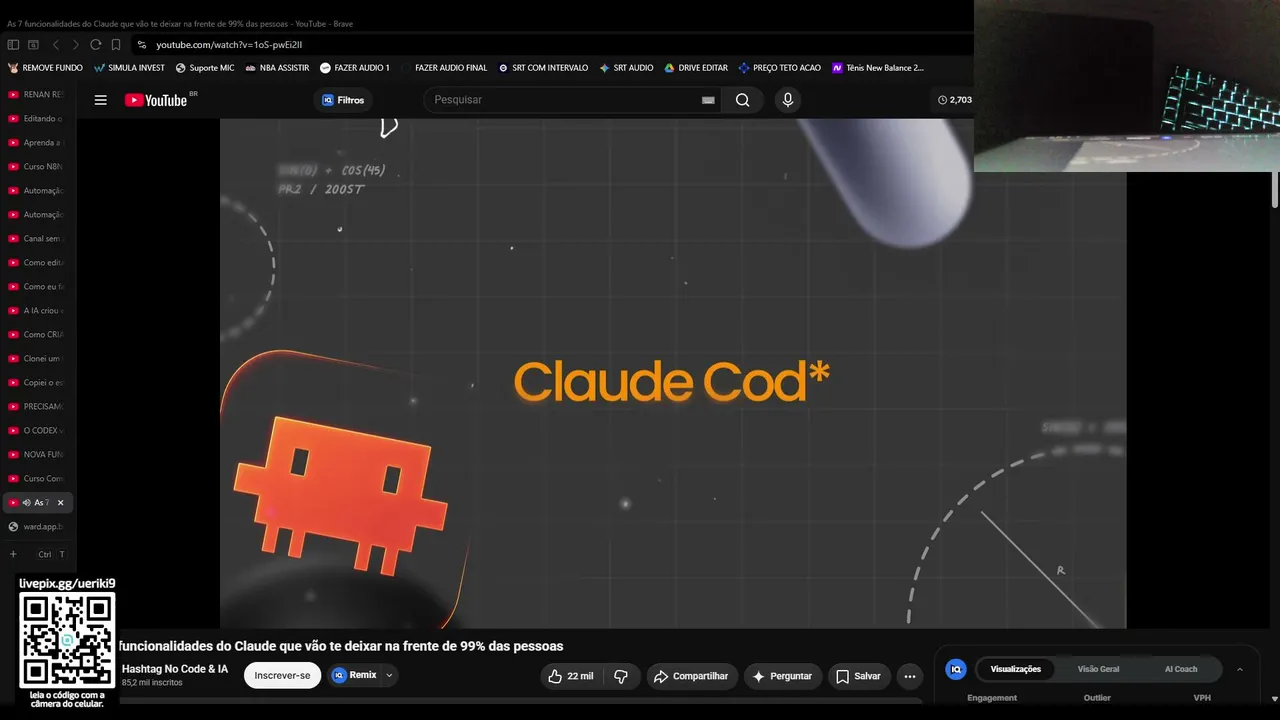The width and height of the screenshot is (1280, 720).
Task: Mute the tab using the speaker icon
Action: click(x=26, y=503)
